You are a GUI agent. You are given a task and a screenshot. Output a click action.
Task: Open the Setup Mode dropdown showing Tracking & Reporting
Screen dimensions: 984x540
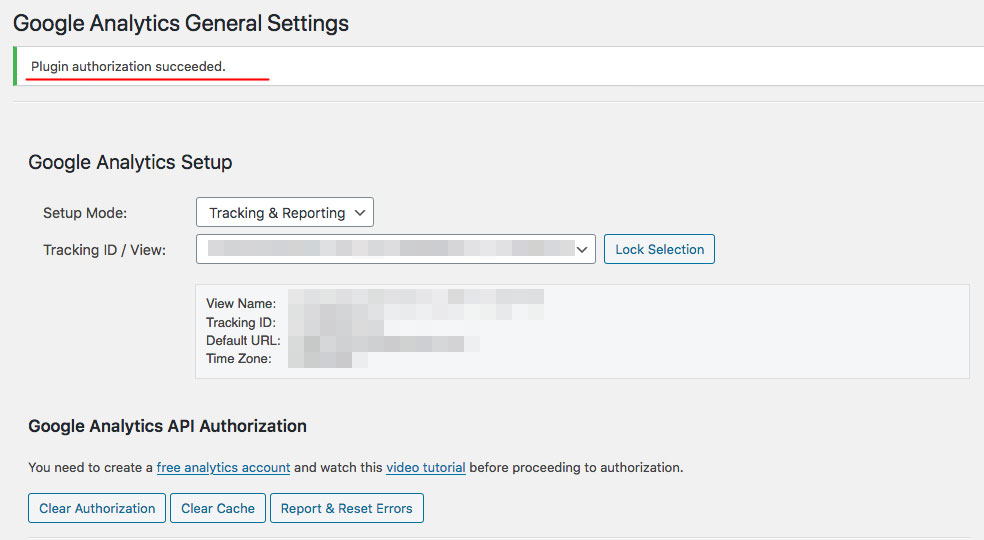[284, 212]
